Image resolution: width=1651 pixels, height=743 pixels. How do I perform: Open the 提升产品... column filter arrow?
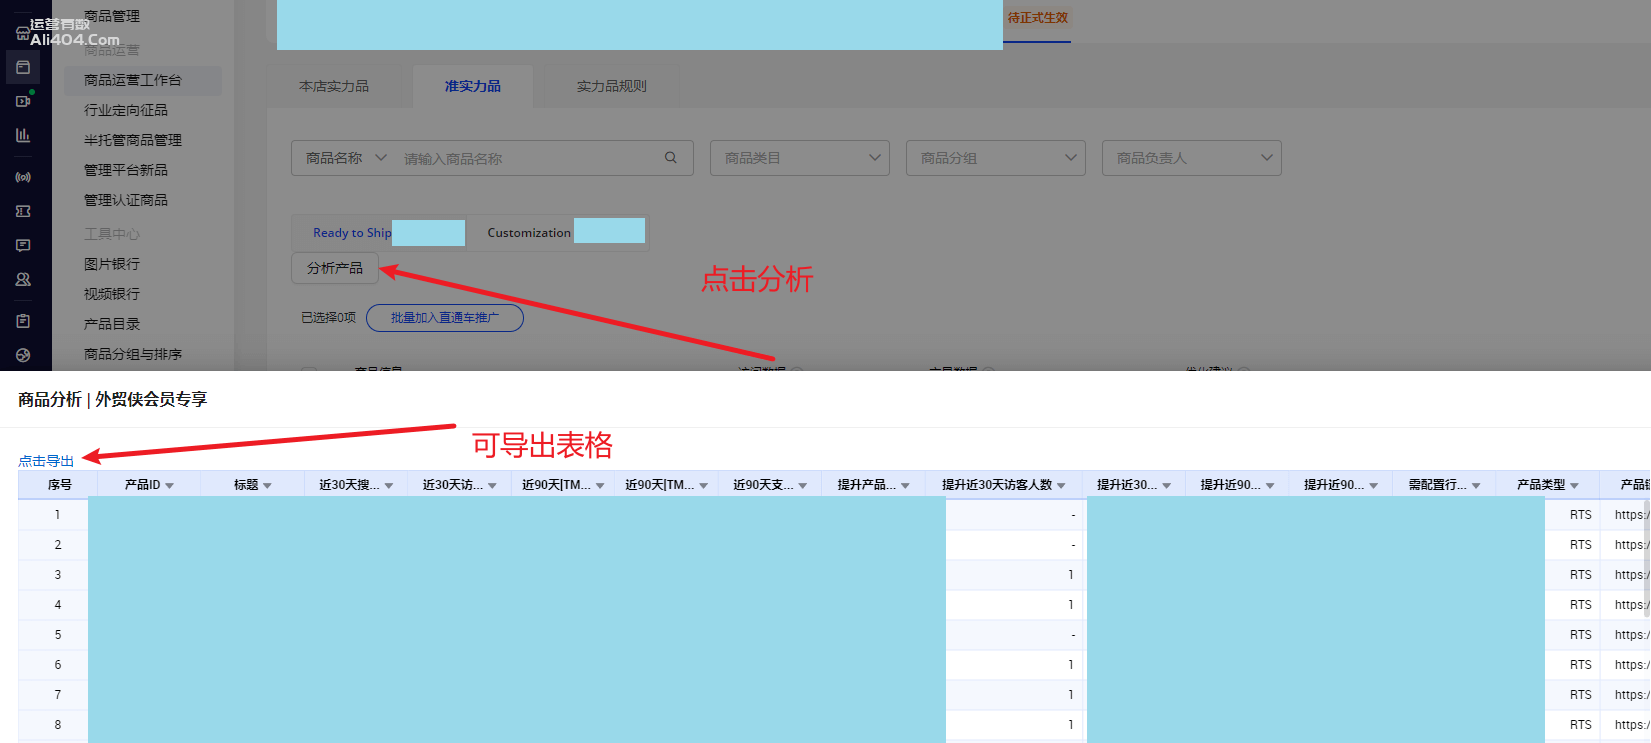[x=905, y=485]
